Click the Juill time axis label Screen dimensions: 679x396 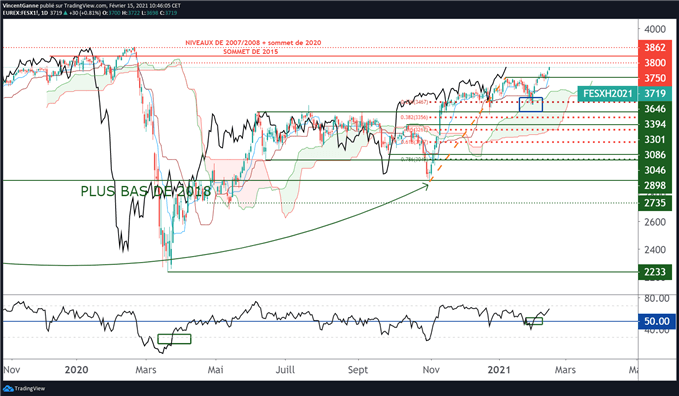tap(285, 370)
